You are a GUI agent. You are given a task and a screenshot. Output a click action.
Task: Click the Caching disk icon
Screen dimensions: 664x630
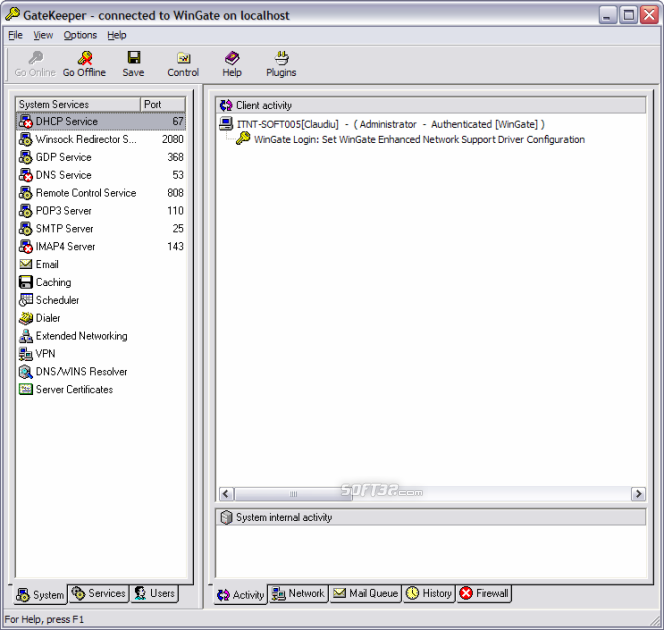coord(26,282)
